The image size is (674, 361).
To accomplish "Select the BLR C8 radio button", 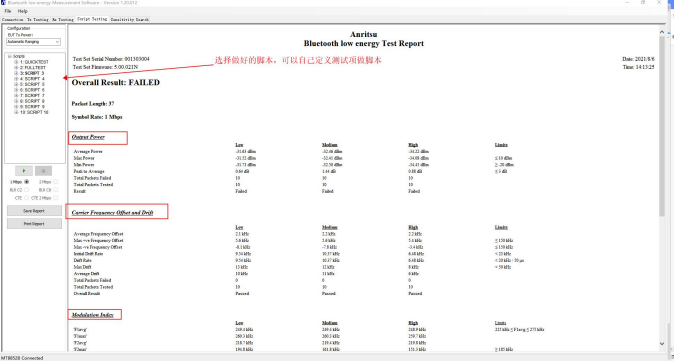I will [55, 190].
